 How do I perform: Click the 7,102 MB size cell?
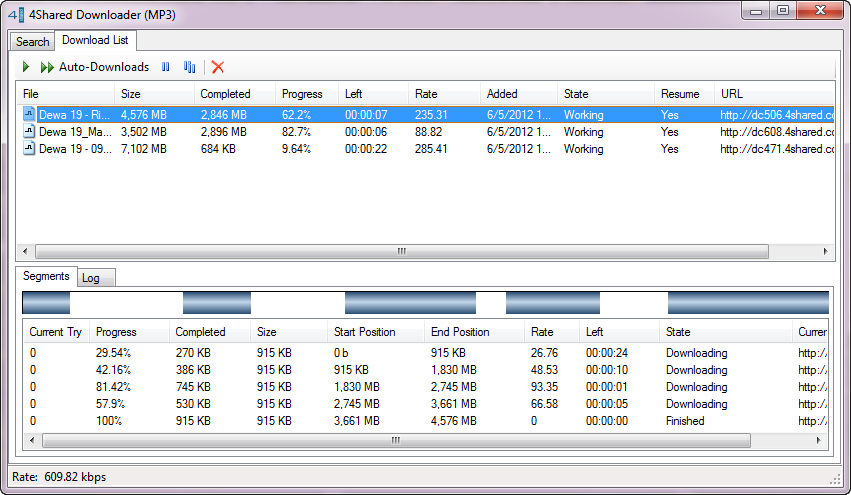tap(143, 149)
